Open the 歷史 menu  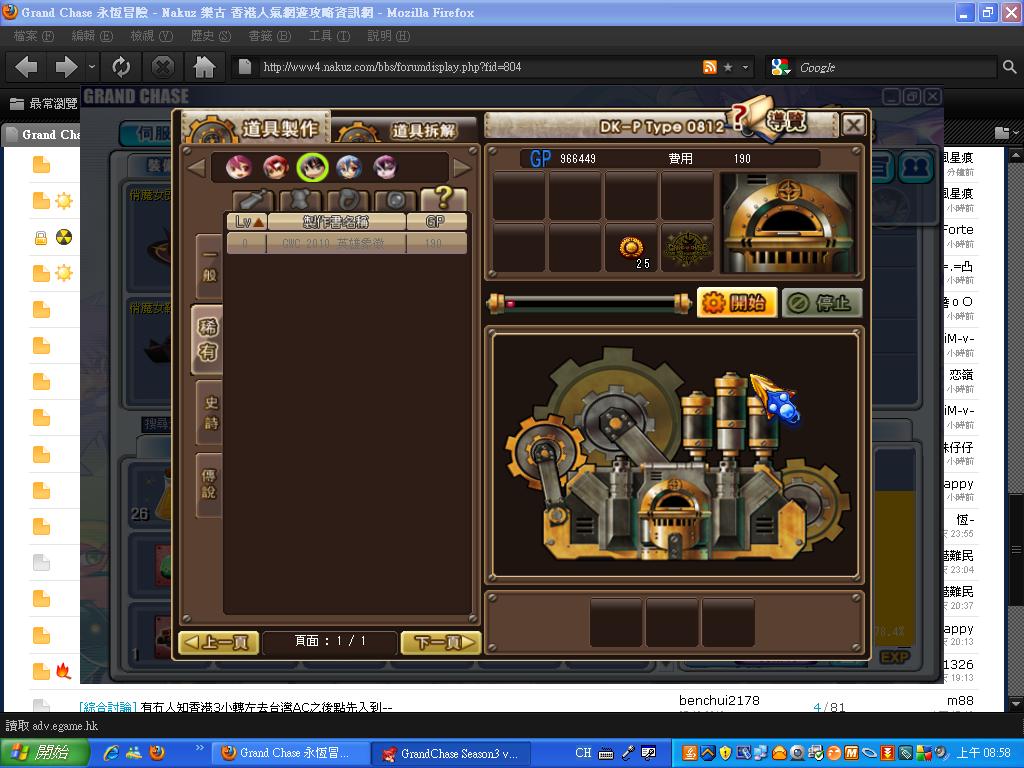210,36
